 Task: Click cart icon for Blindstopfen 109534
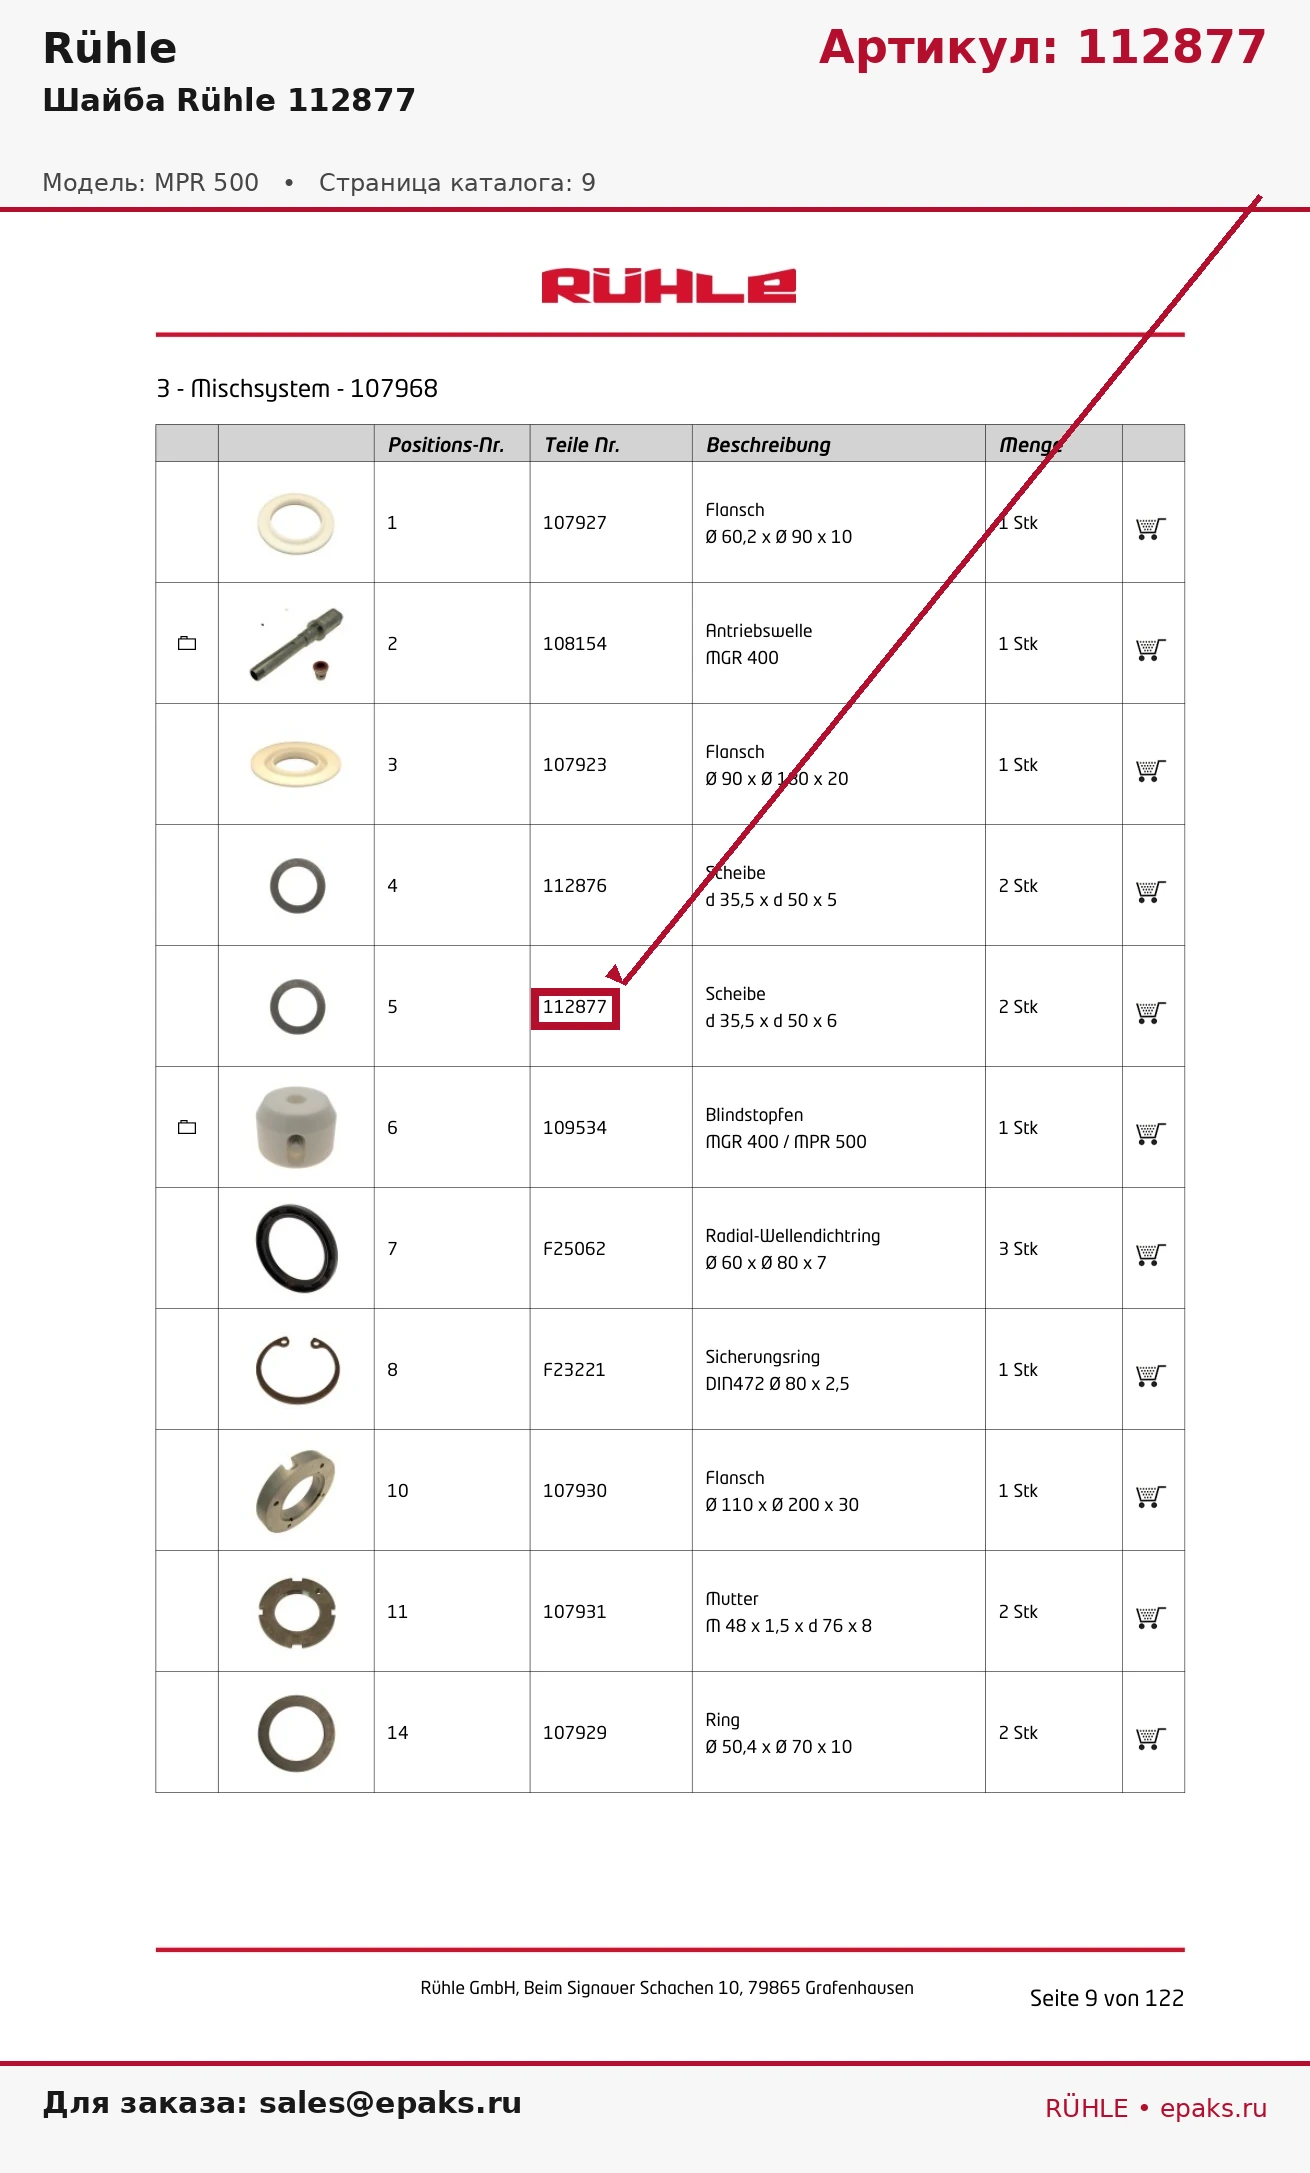pos(1151,1133)
